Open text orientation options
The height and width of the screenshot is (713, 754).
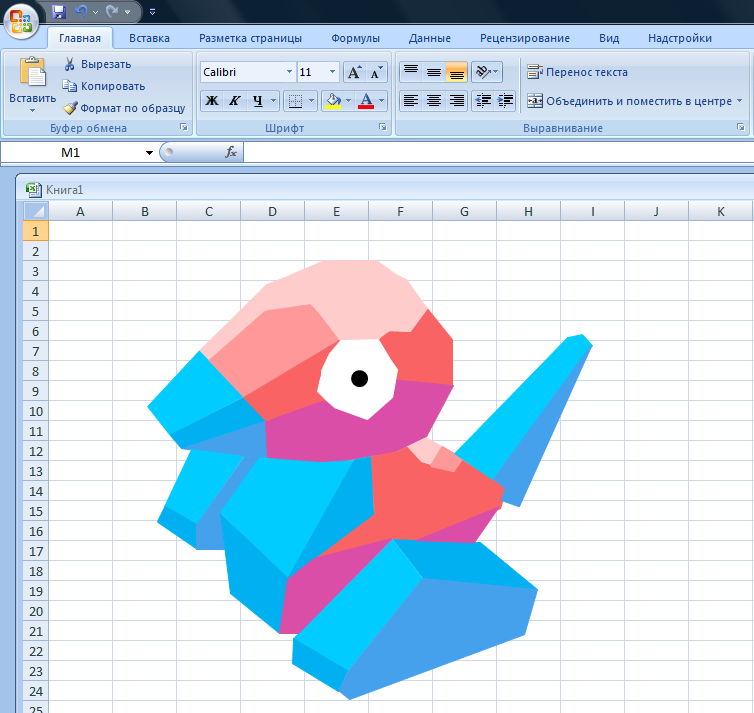tap(487, 72)
